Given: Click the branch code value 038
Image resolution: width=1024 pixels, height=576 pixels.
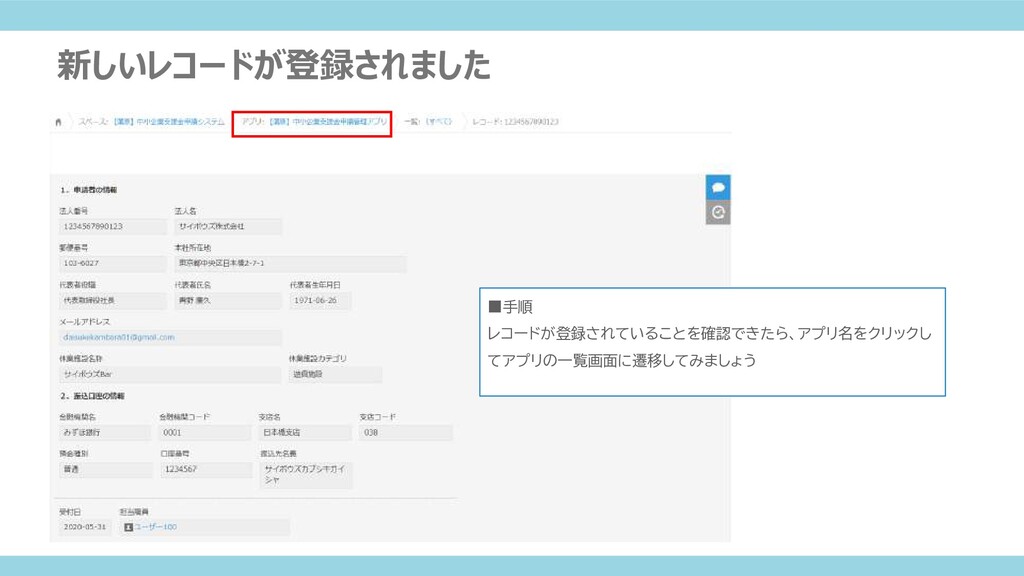Looking at the screenshot, I should 406,432.
